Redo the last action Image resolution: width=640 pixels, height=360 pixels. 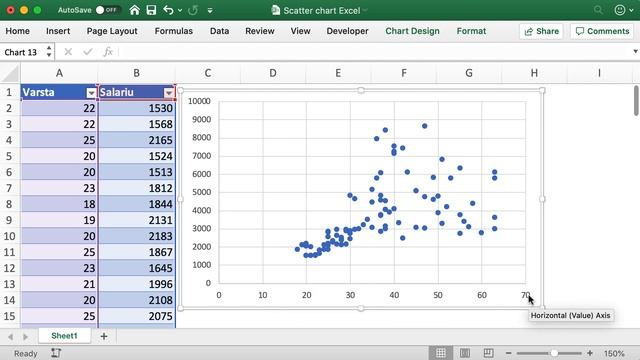(193, 10)
